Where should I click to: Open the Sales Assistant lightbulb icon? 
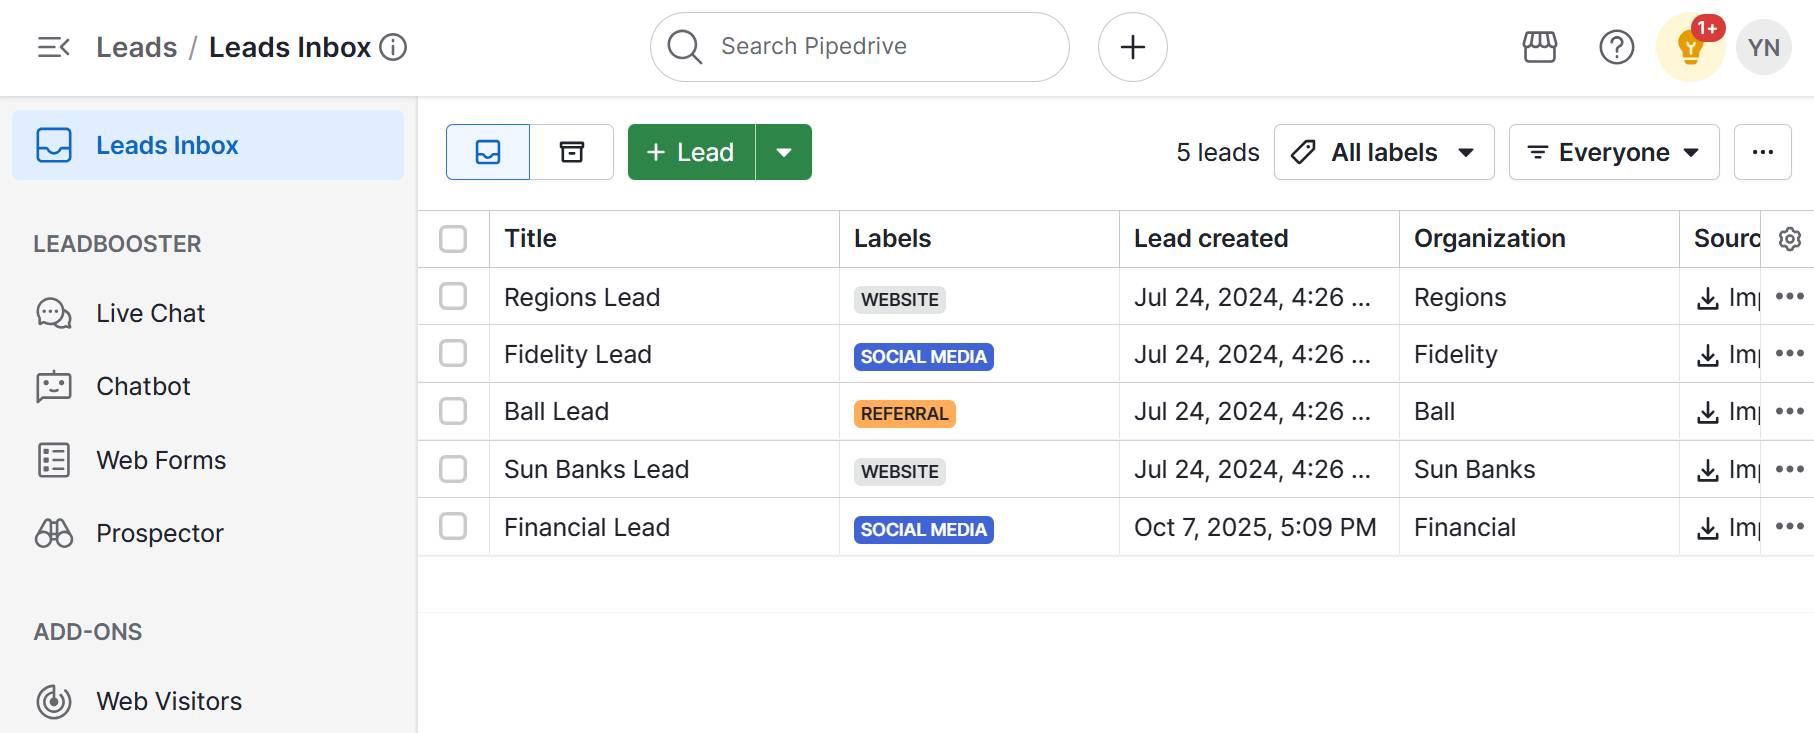point(1691,47)
